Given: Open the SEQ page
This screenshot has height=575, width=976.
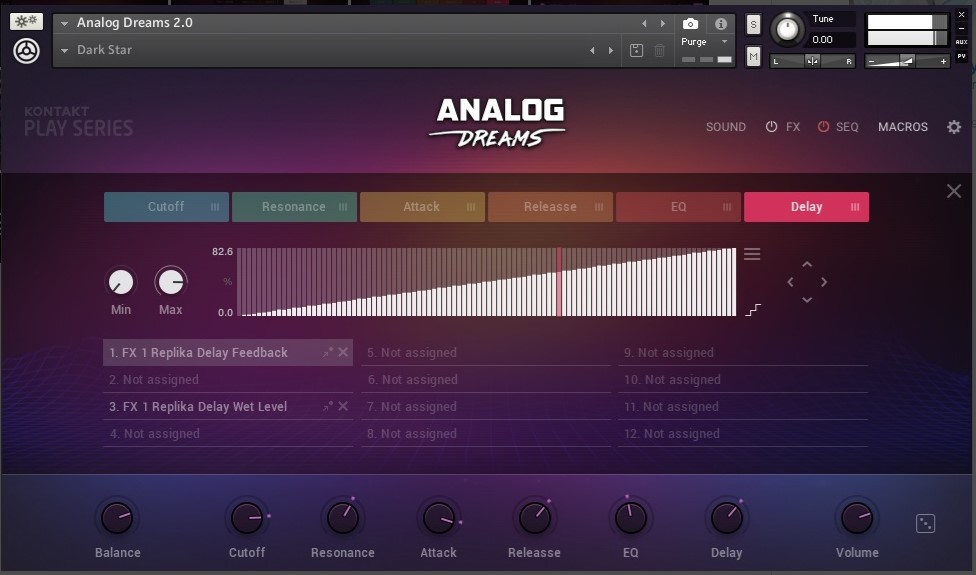Looking at the screenshot, I should click(847, 127).
